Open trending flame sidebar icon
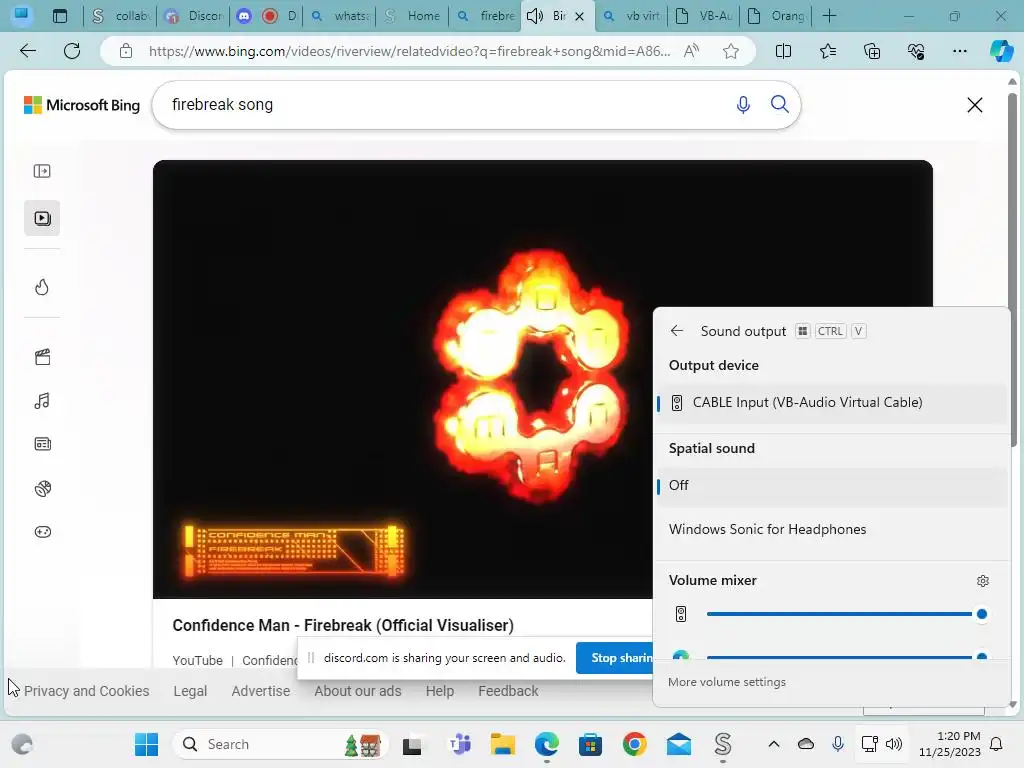Image resolution: width=1024 pixels, height=768 pixels. click(42, 287)
